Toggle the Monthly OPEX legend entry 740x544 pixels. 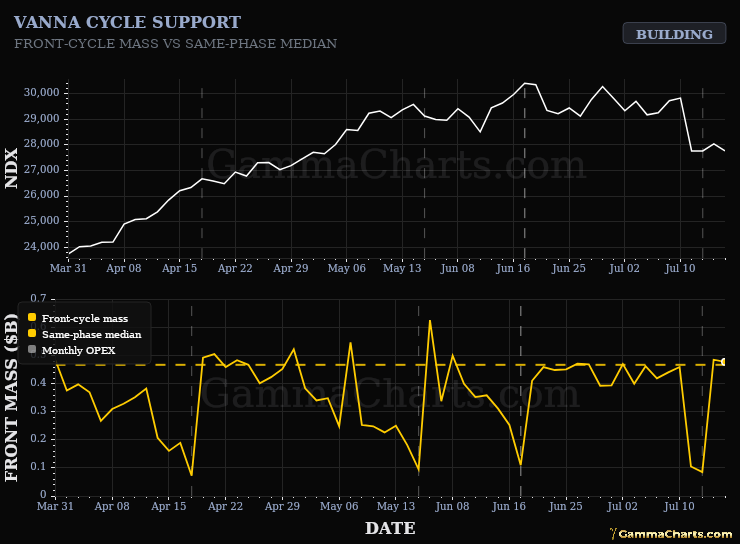pyautogui.click(x=71, y=351)
